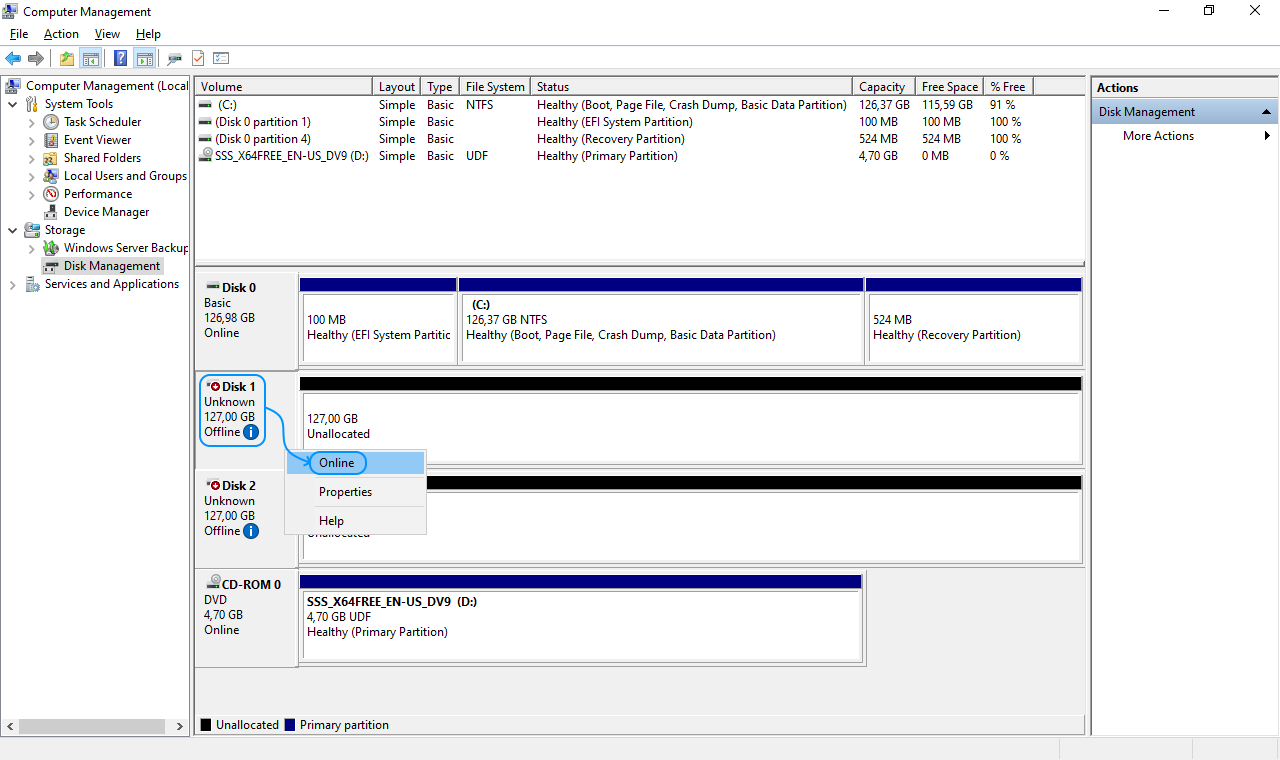Select the Device Manager icon
This screenshot has height=760, width=1280.
tap(51, 212)
